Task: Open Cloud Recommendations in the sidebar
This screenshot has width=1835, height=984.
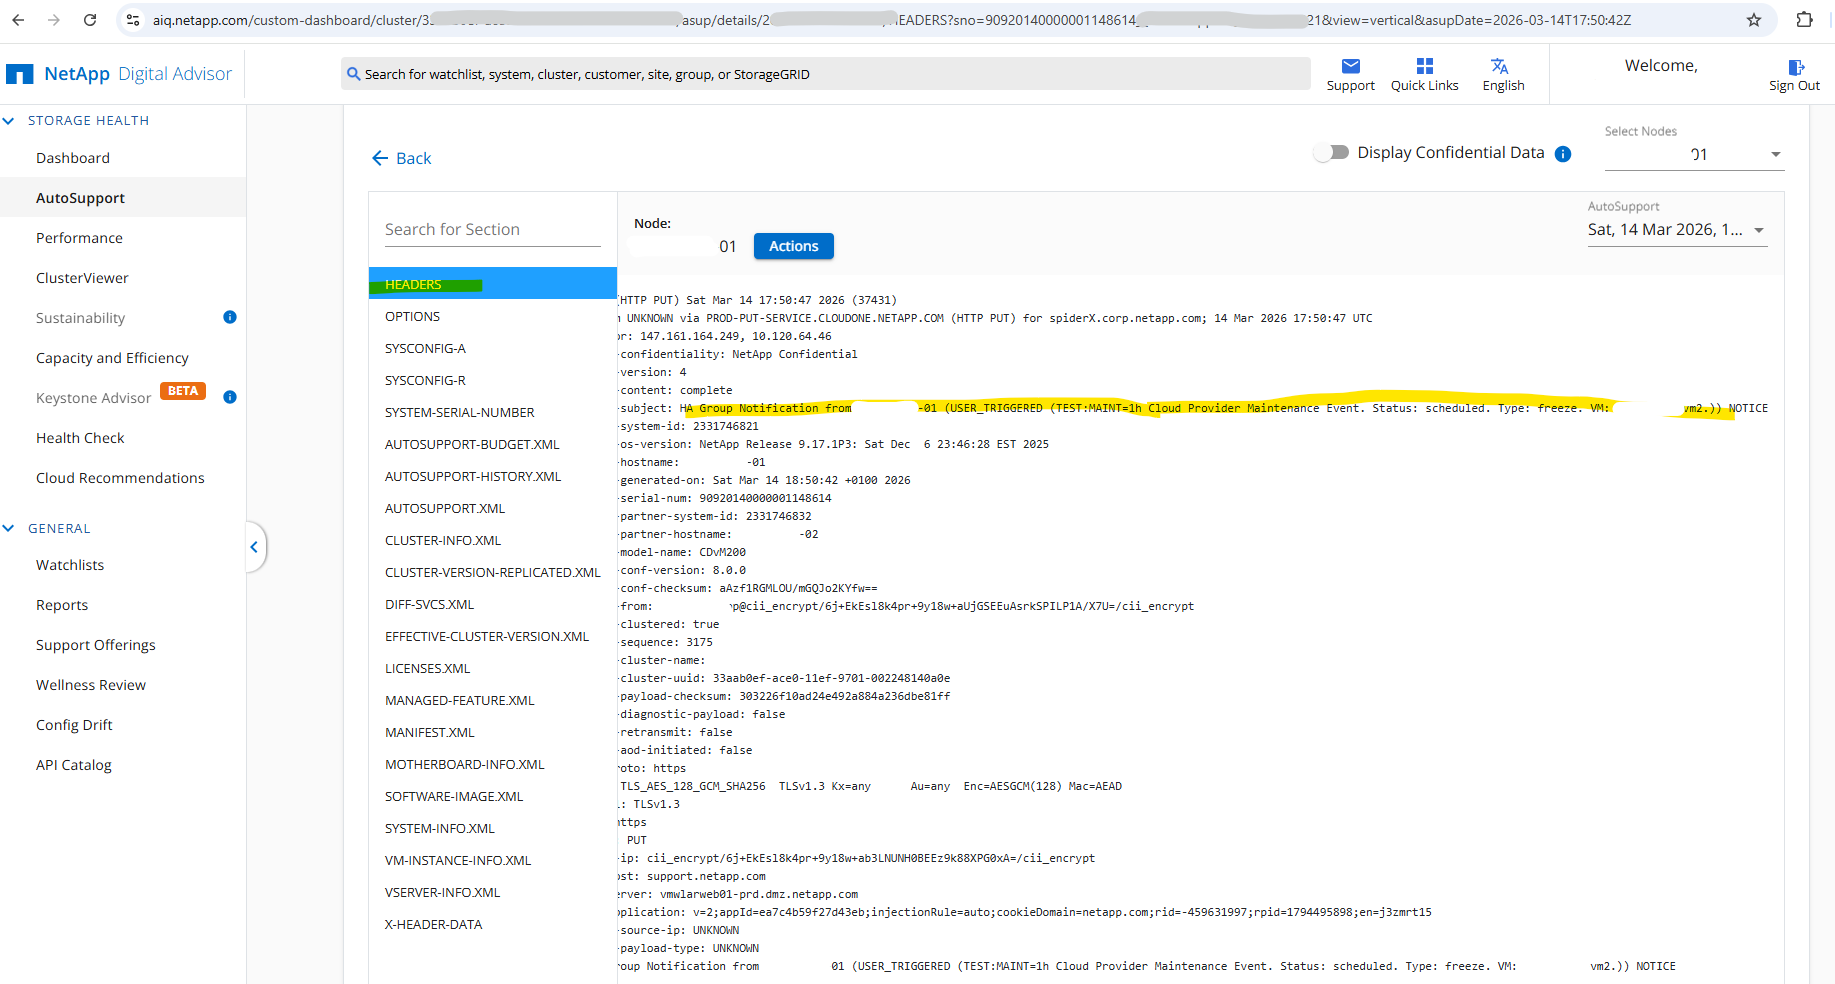Action: tap(120, 478)
